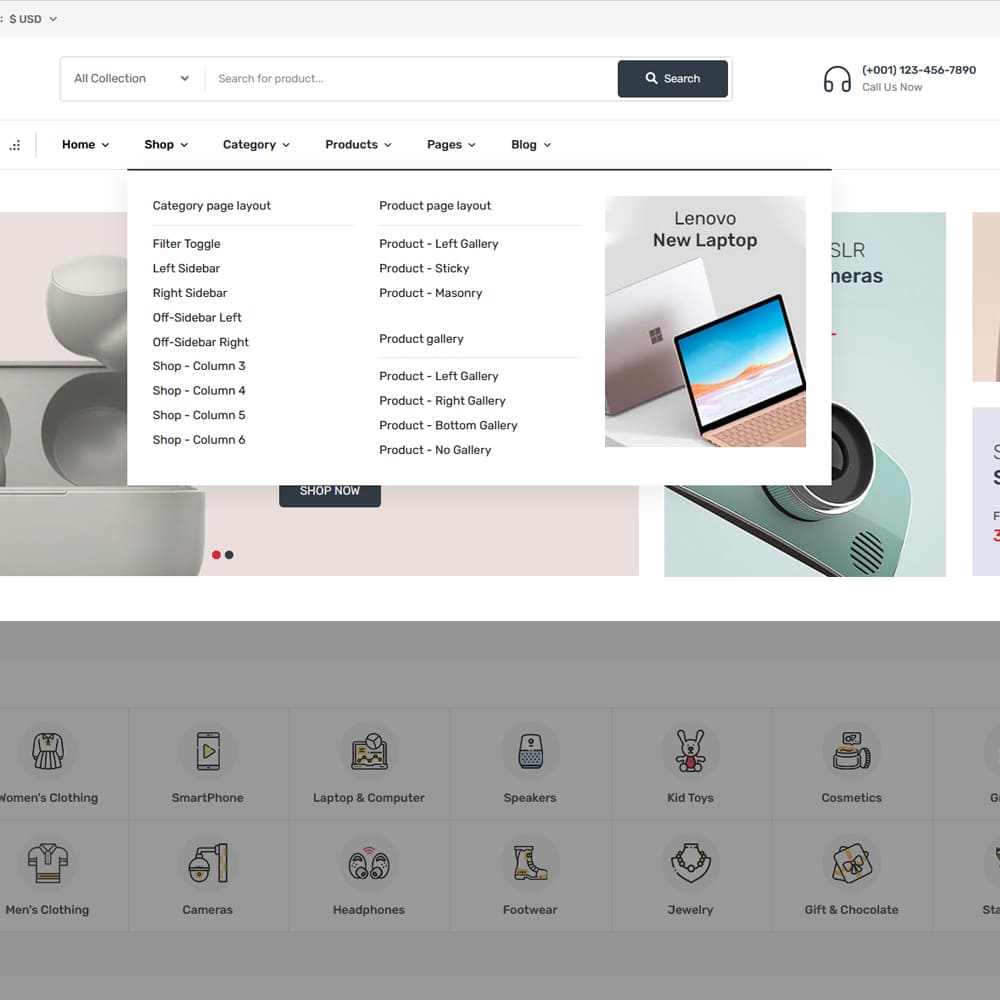Click the Speakers category icon
Viewport: 1000px width, 1000px height.
(530, 751)
